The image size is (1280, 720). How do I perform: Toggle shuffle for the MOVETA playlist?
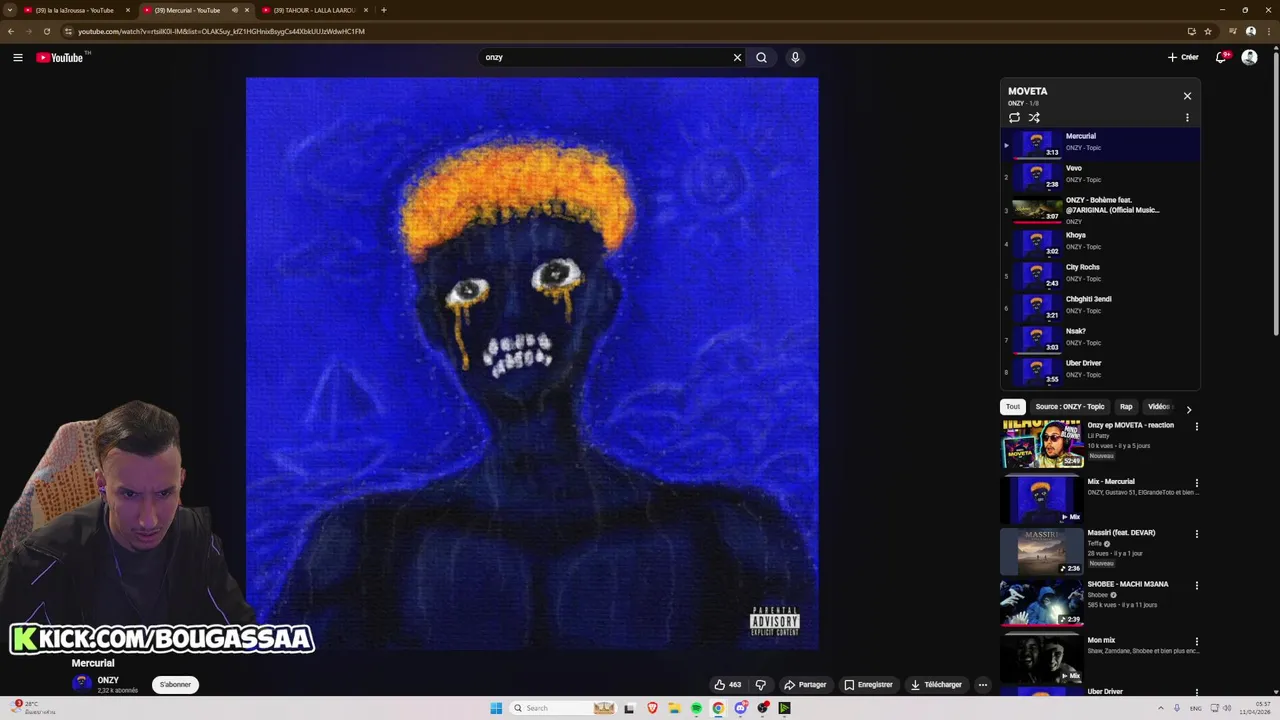(1034, 118)
